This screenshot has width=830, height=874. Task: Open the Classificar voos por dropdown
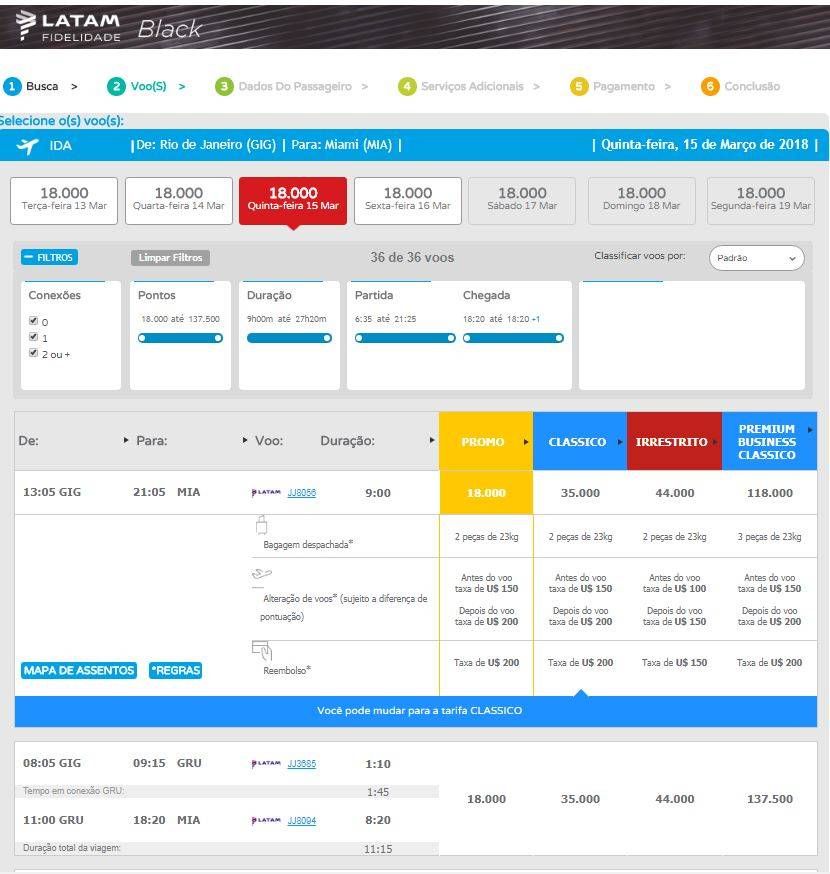756,258
